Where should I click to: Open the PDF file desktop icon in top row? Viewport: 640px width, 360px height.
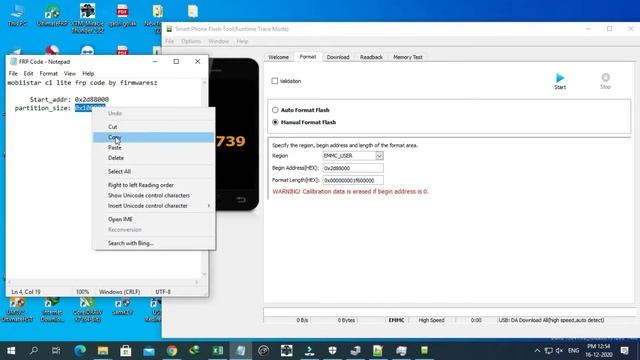tap(122, 15)
